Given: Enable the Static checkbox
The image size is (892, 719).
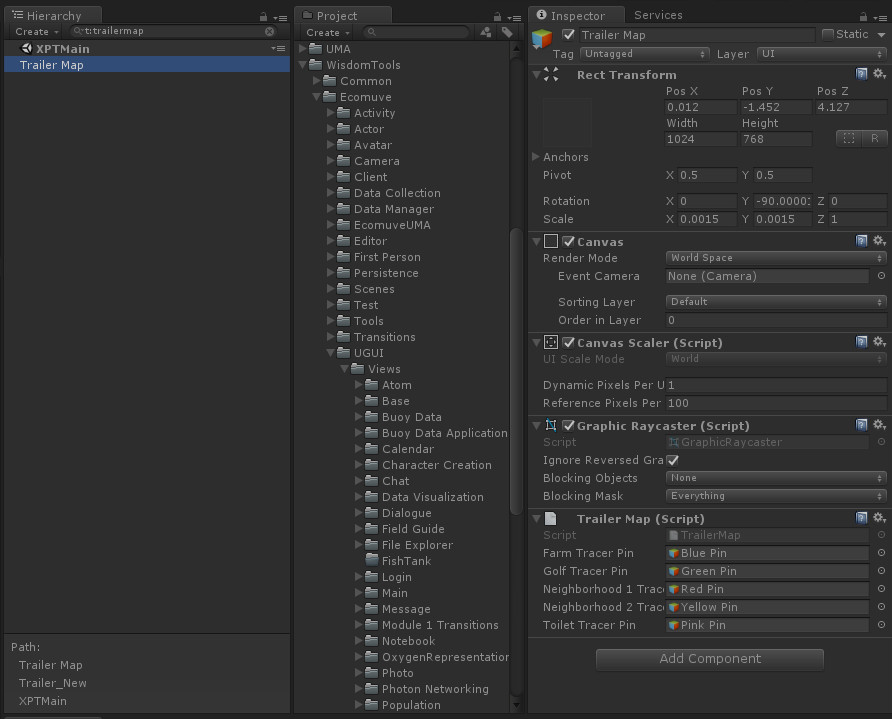Looking at the screenshot, I should coord(828,35).
